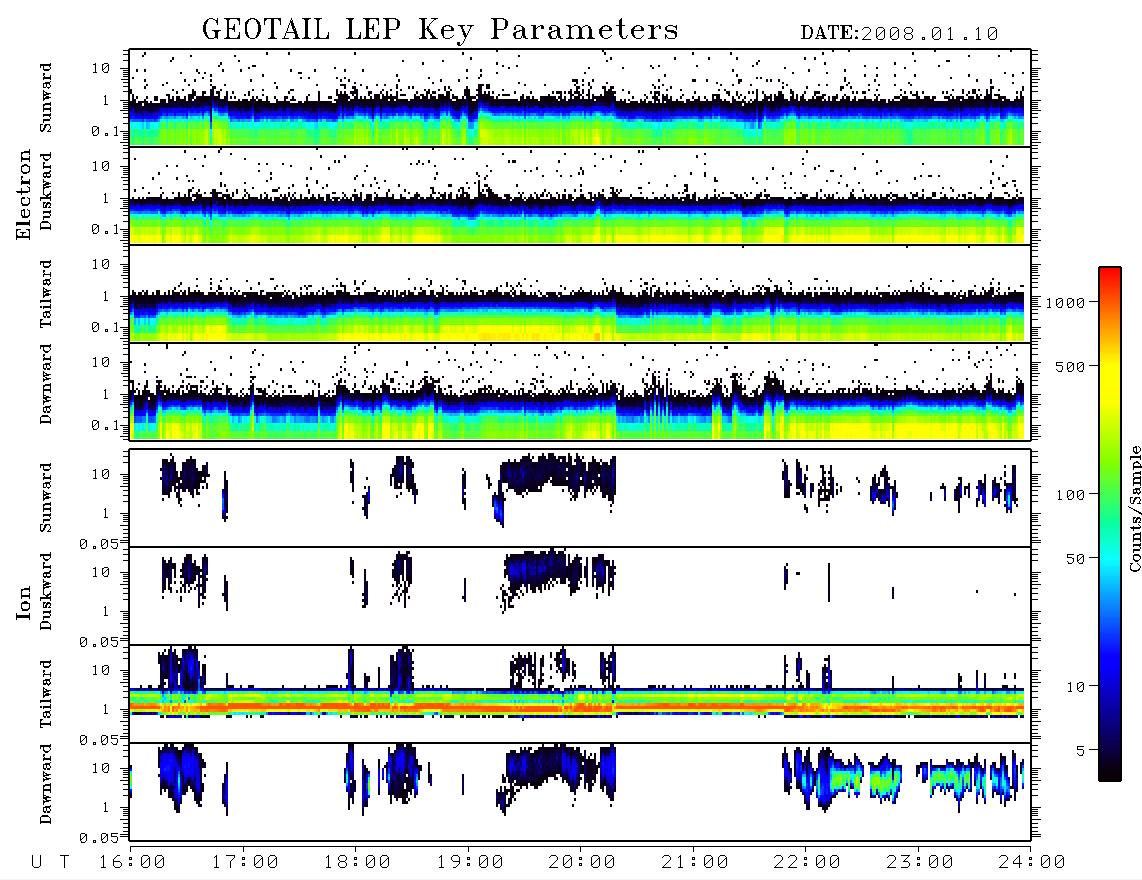This screenshot has width=1142, height=880.
Task: Click the "U T" axis label
Action: (50, 863)
